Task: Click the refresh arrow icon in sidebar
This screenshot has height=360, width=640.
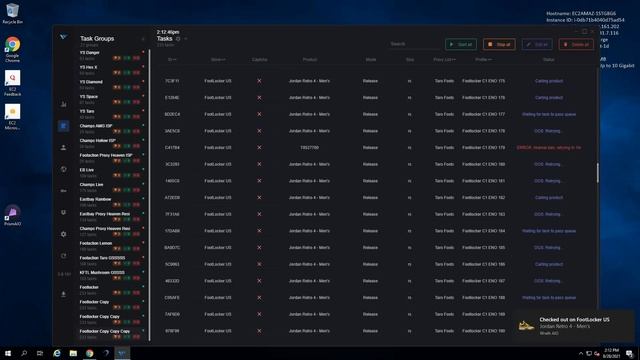Action: pyautogui.click(x=64, y=256)
